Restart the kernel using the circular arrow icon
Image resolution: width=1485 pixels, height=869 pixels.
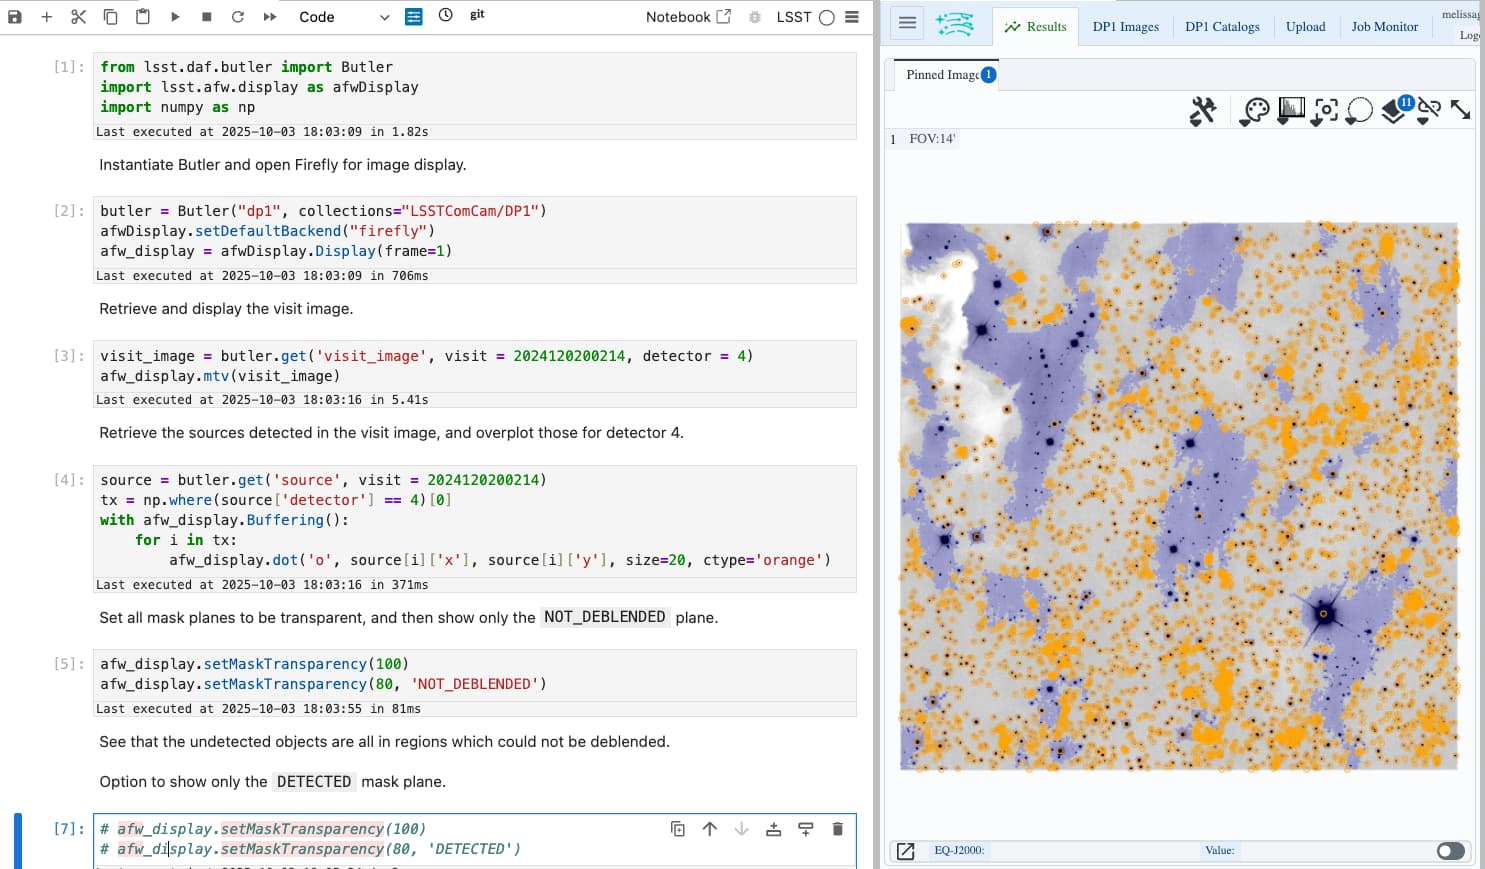point(238,17)
